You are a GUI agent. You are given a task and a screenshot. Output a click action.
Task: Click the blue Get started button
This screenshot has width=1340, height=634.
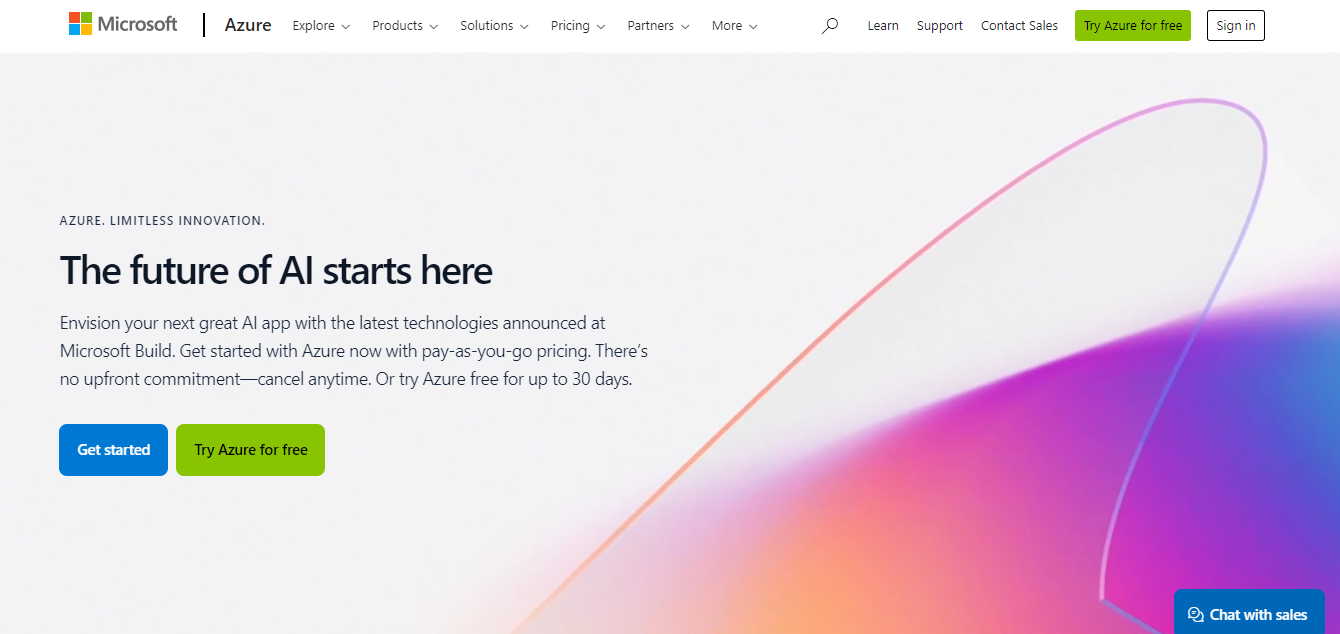(x=113, y=450)
